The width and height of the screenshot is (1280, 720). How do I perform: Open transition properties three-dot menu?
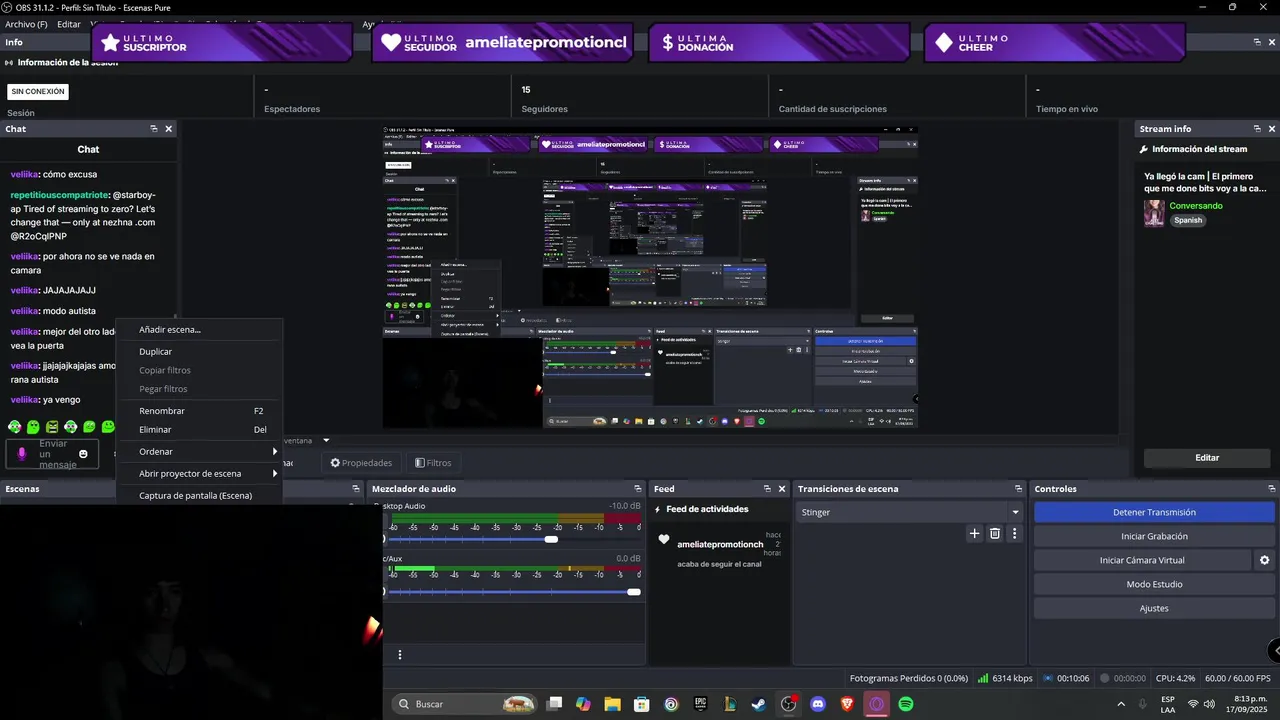tap(1014, 534)
